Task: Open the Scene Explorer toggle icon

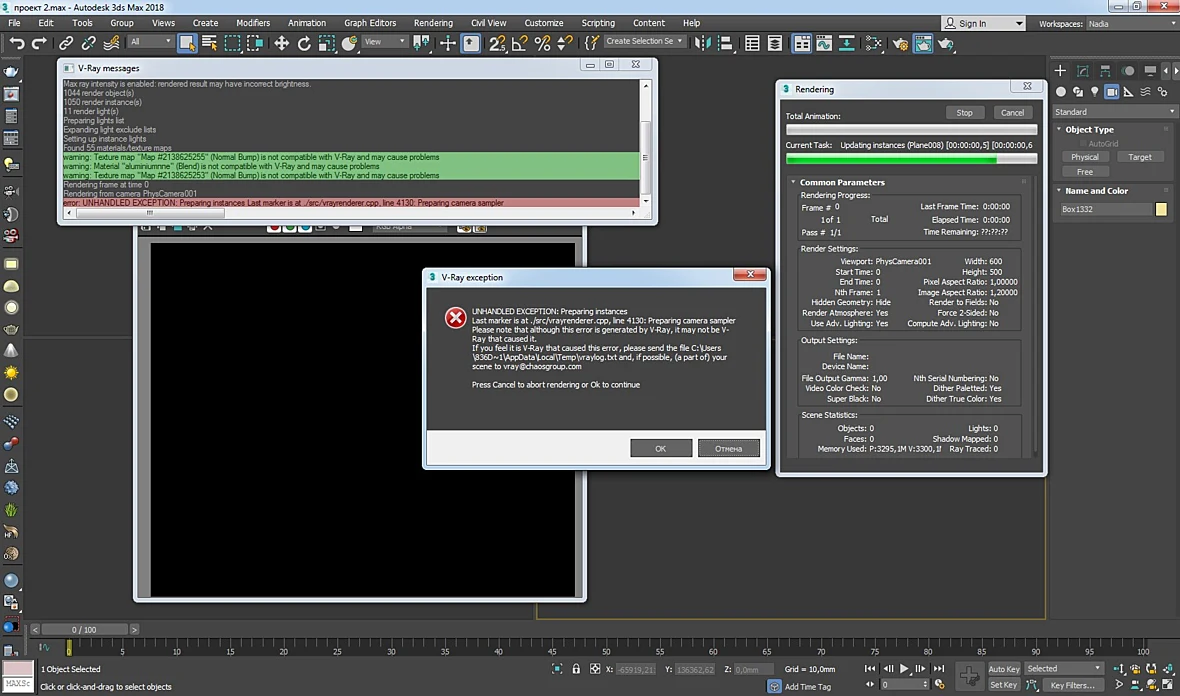Action: (752, 44)
